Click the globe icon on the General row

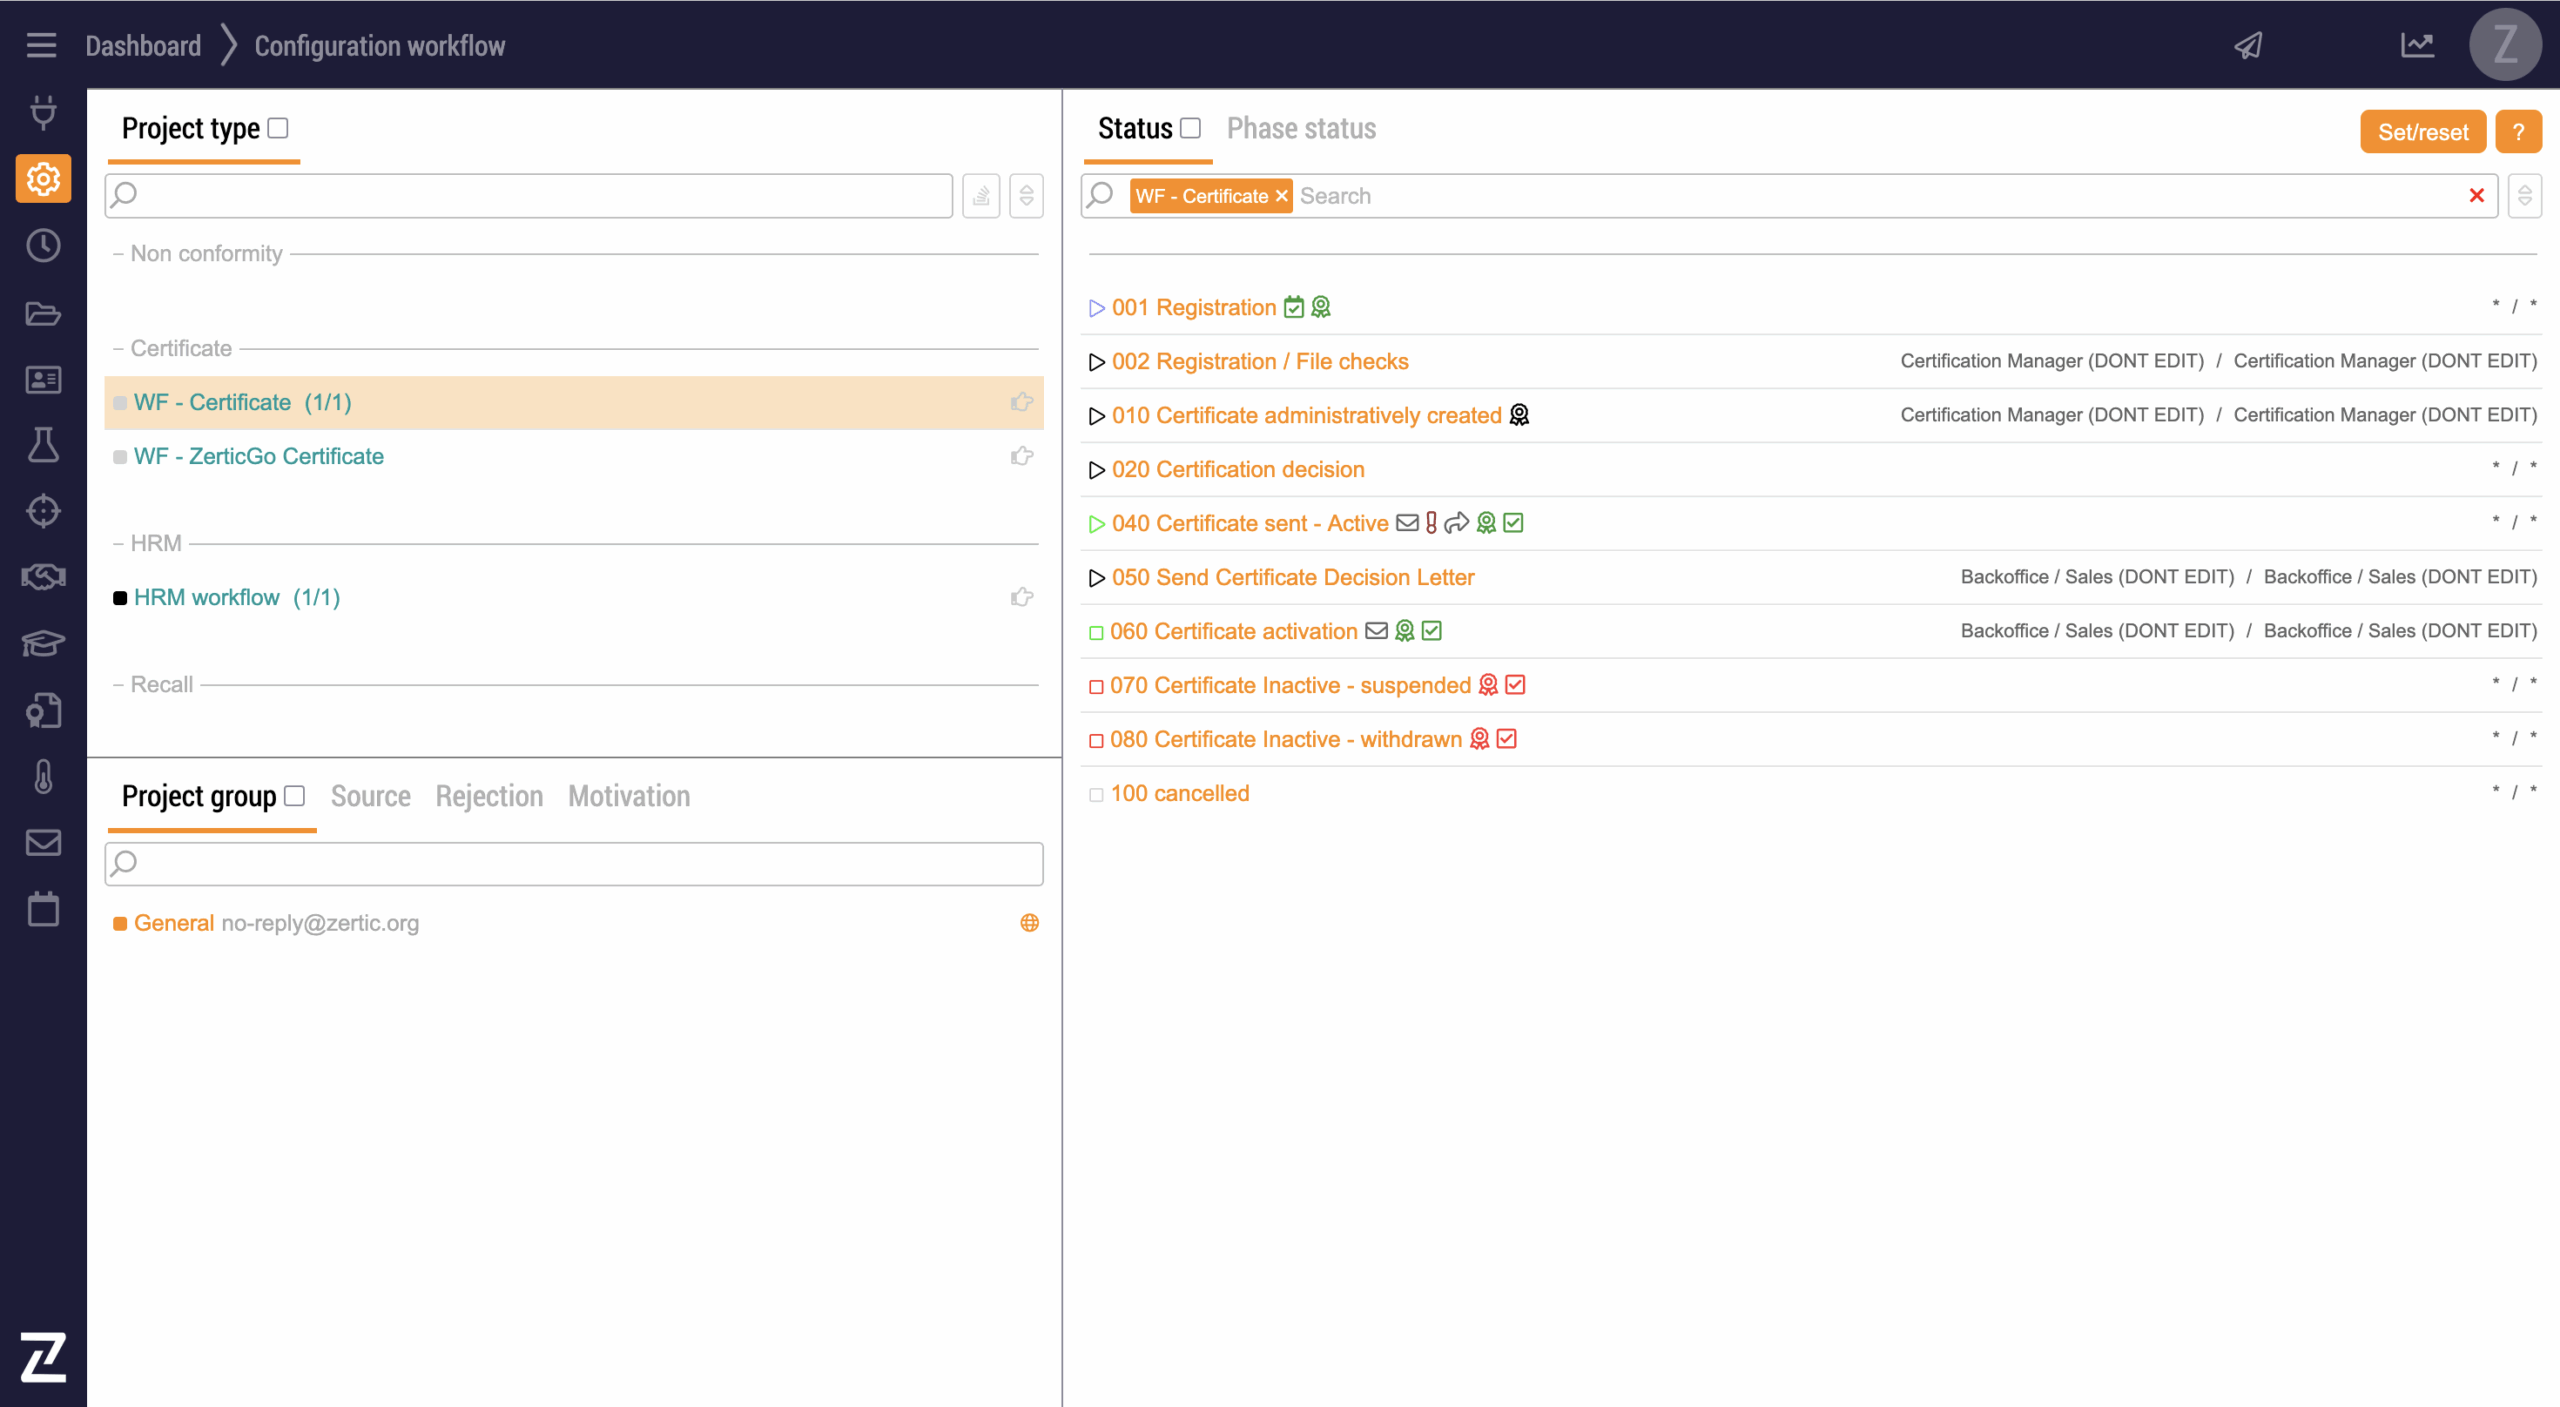[1029, 923]
